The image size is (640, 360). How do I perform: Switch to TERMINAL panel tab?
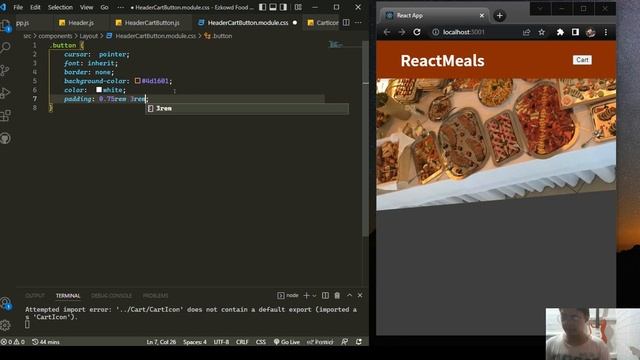[68, 296]
